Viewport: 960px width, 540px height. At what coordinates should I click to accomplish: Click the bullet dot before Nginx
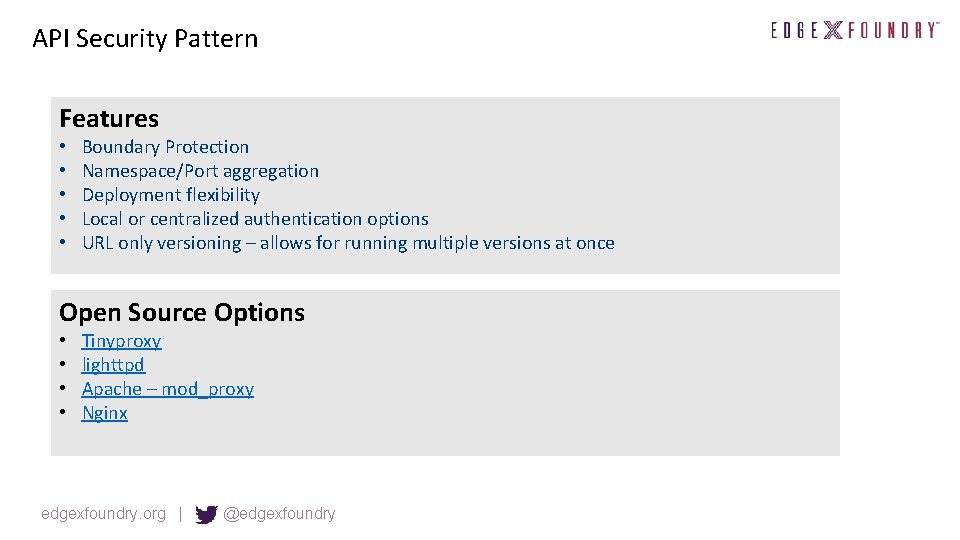[x=62, y=413]
